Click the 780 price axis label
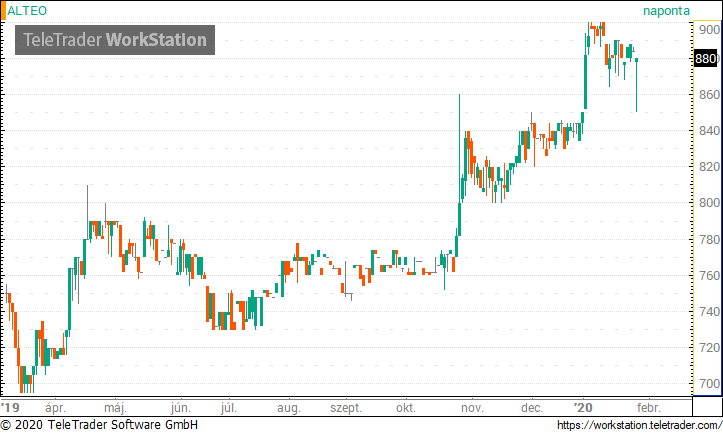723x434 pixels. (709, 239)
